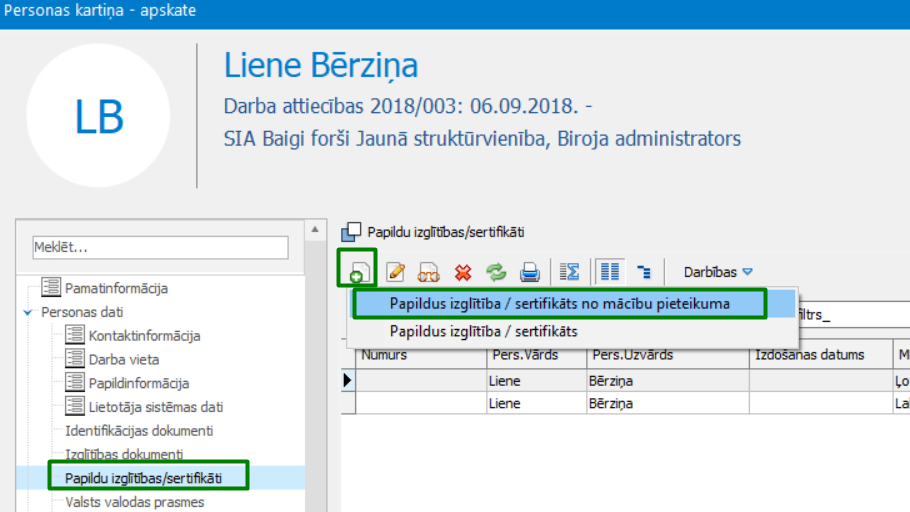Click the red X delete icon
This screenshot has height=512, width=910.
coord(463,272)
